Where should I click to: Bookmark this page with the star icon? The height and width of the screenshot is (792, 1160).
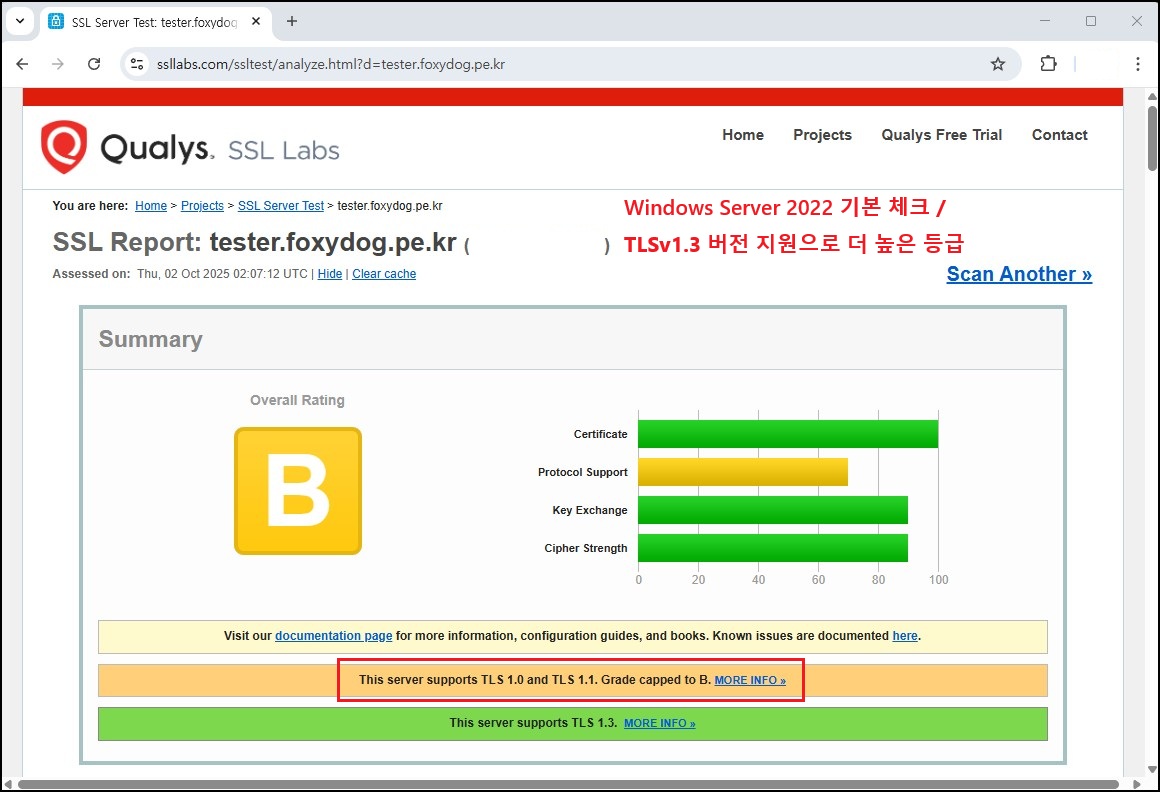pos(998,64)
